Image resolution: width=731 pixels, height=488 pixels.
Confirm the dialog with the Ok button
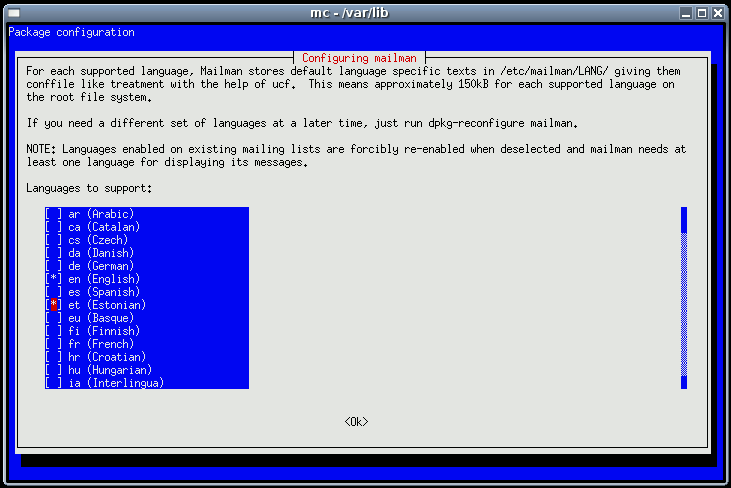click(356, 422)
